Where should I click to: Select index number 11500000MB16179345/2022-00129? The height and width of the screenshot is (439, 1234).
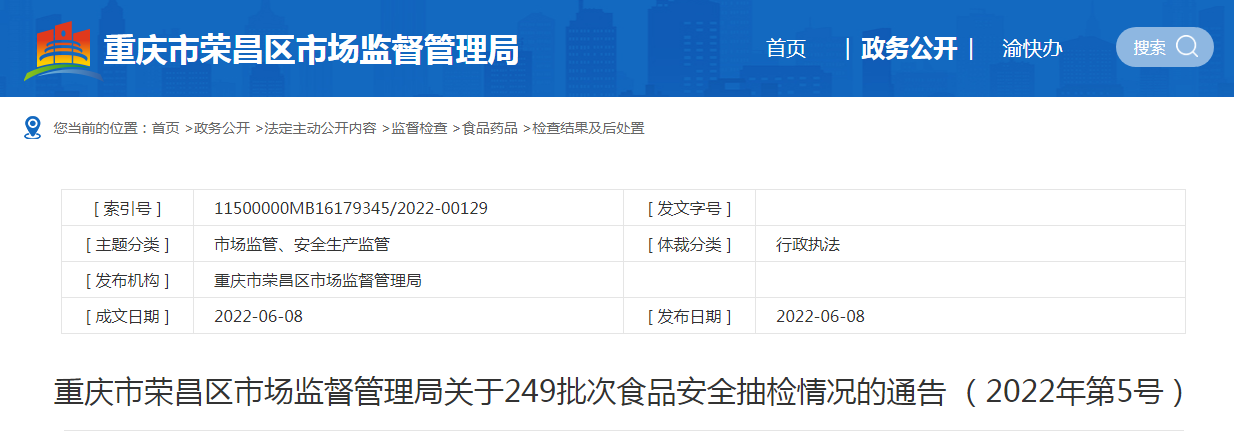coord(351,208)
